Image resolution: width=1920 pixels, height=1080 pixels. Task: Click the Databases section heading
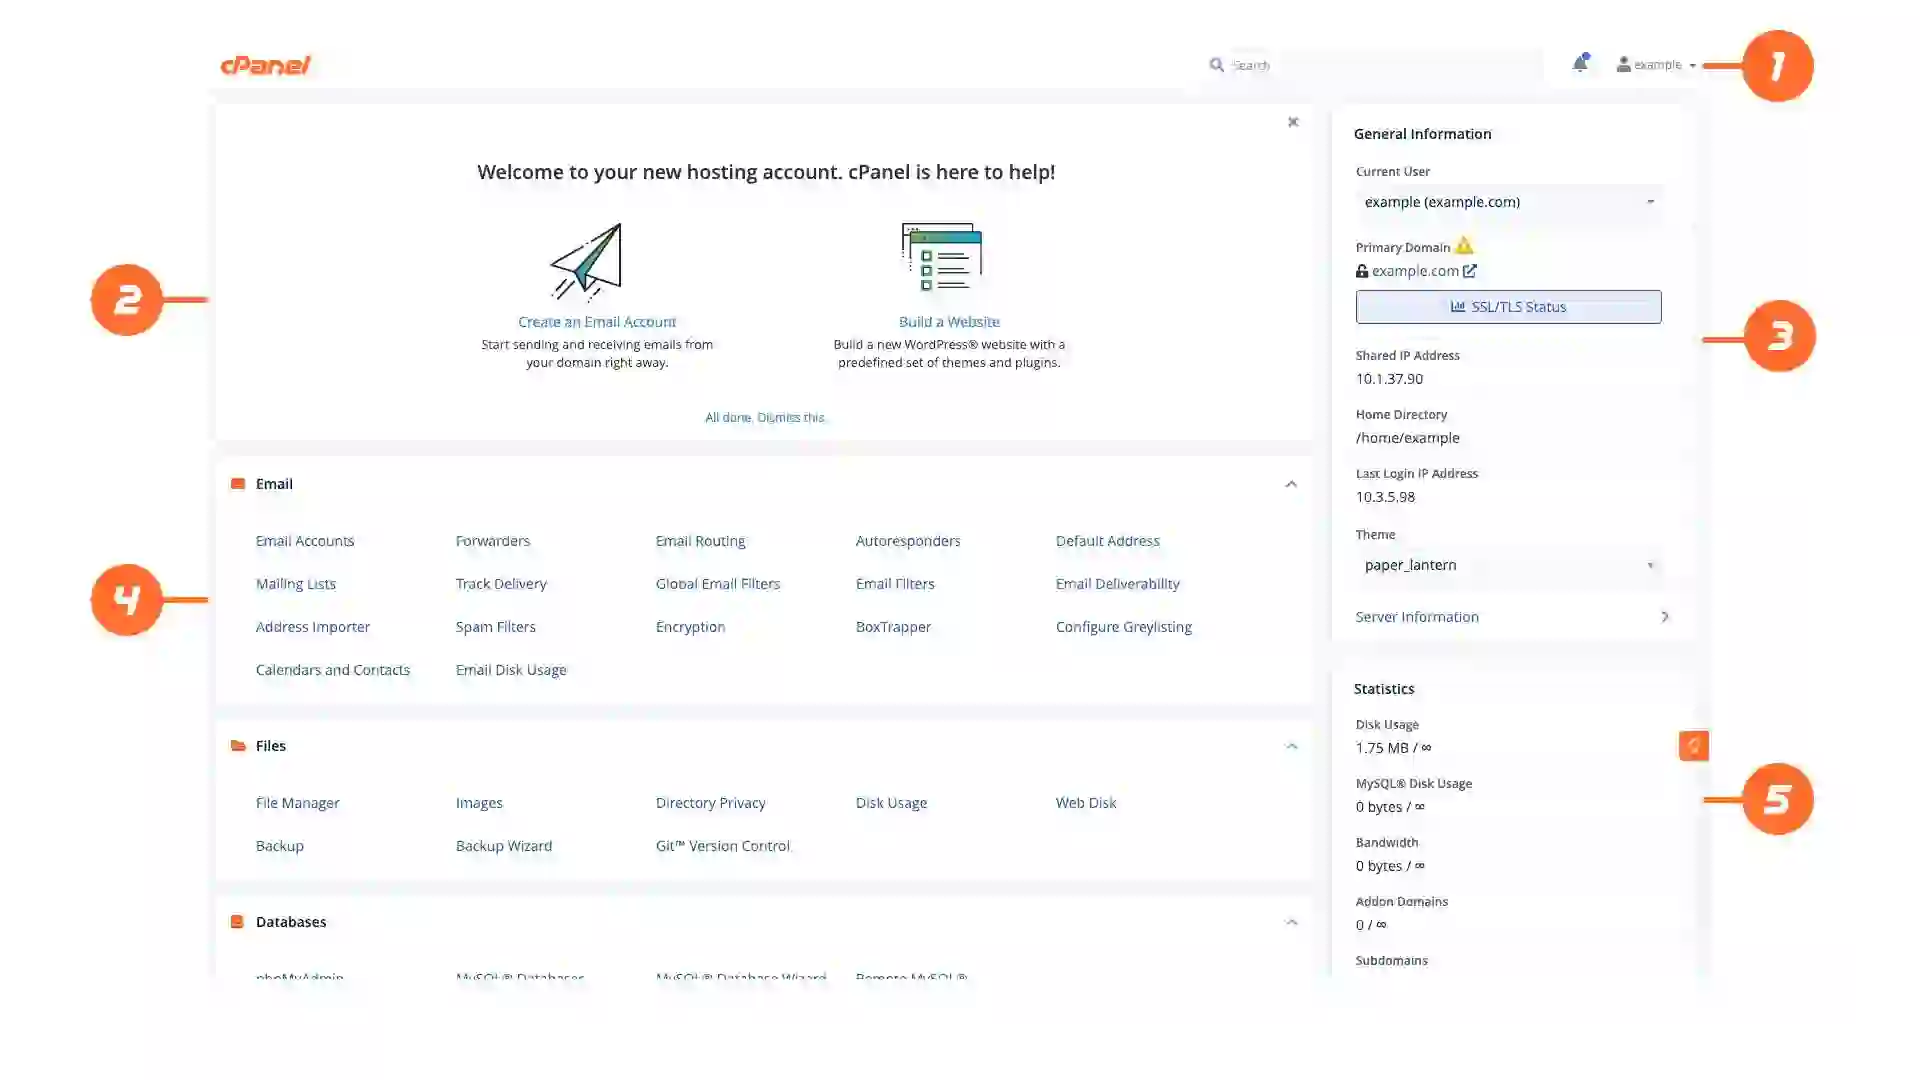point(291,922)
